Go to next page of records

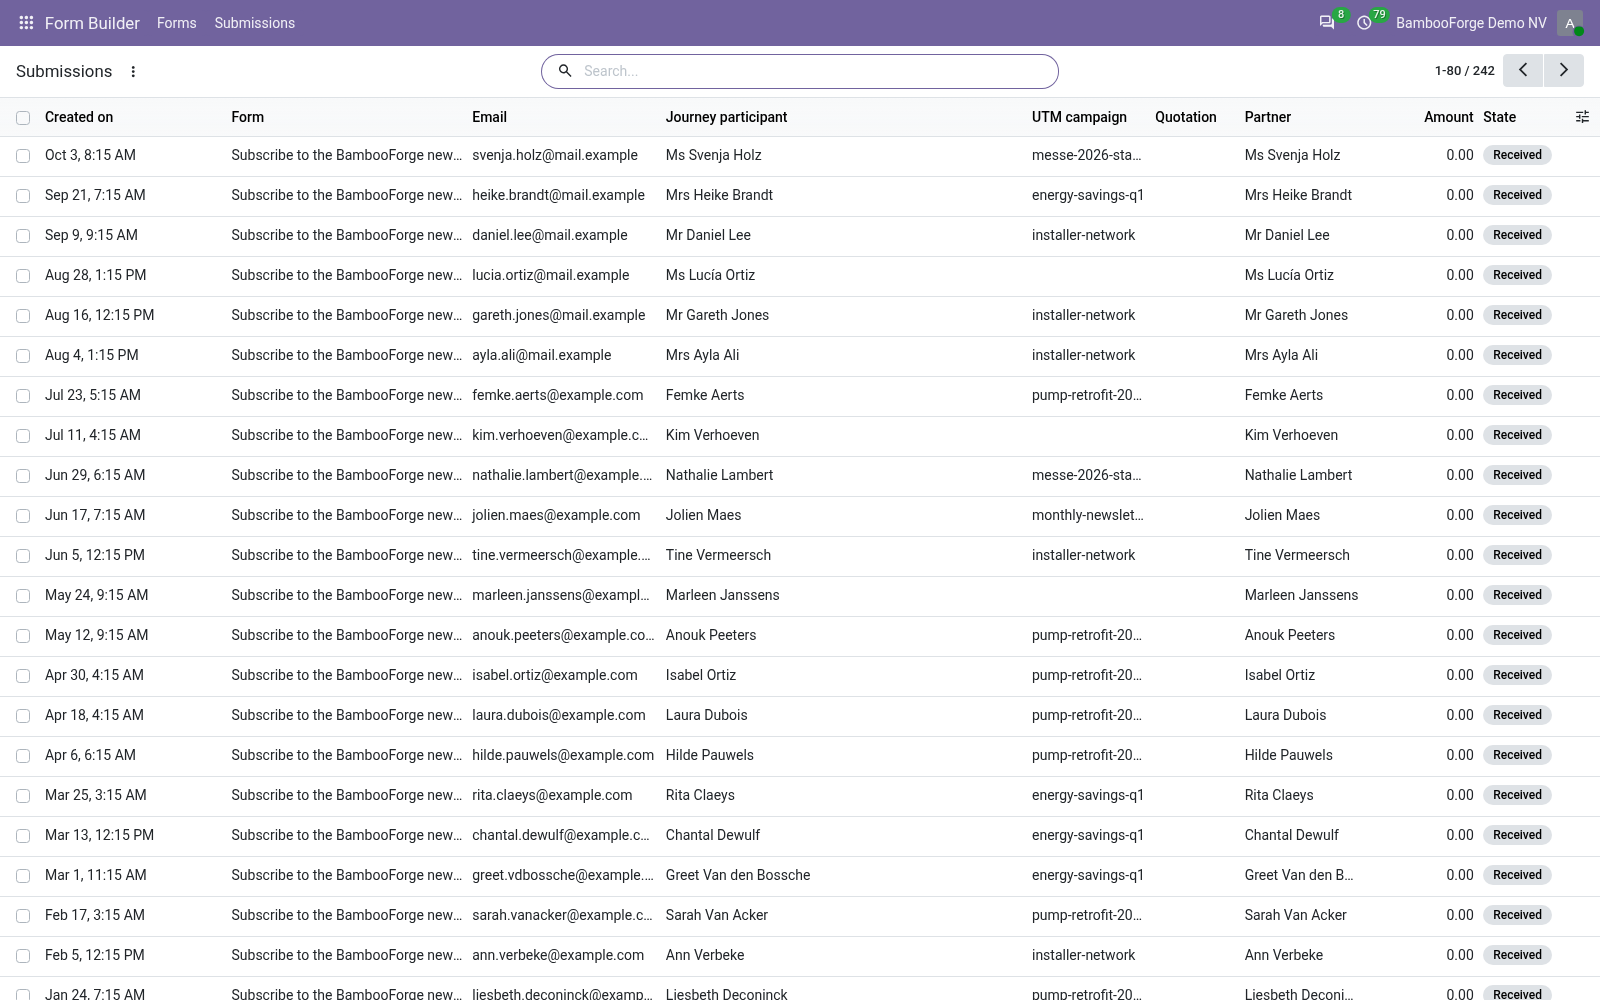tap(1564, 70)
